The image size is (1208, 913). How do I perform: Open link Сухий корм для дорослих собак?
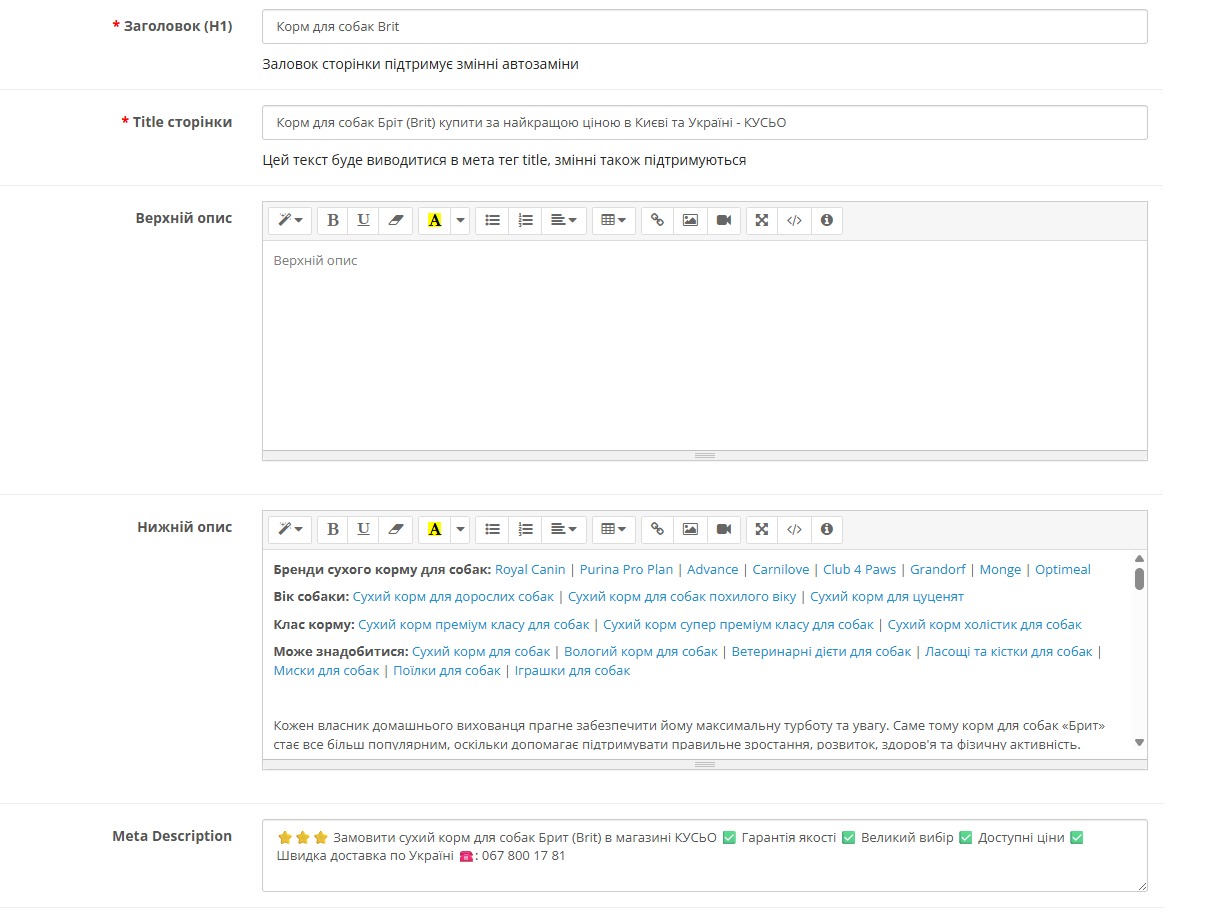[x=453, y=597]
